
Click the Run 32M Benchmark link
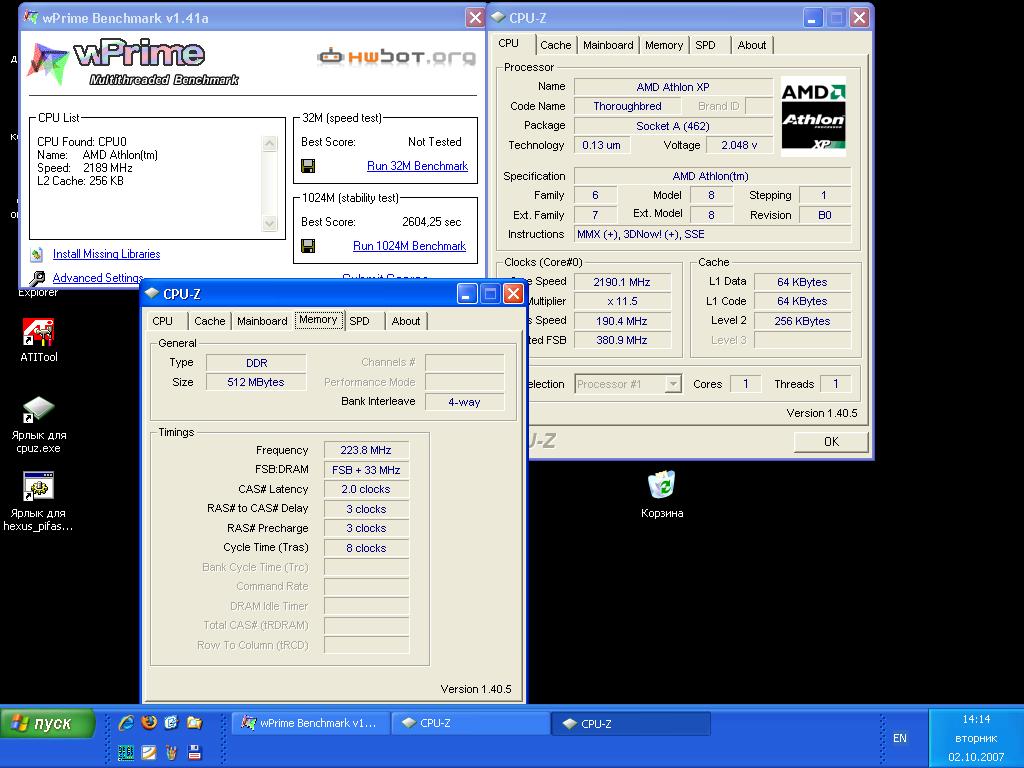point(417,166)
